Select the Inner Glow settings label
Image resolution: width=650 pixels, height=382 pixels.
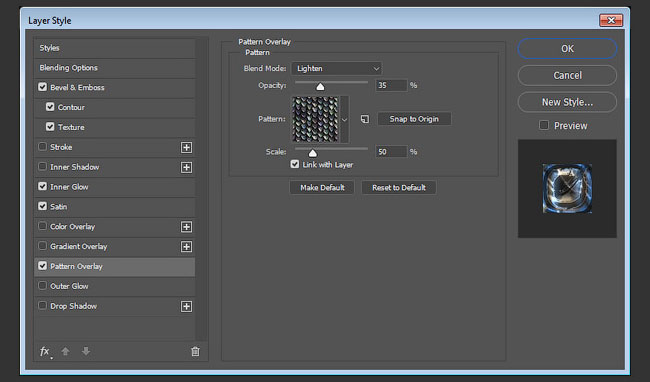(69, 187)
